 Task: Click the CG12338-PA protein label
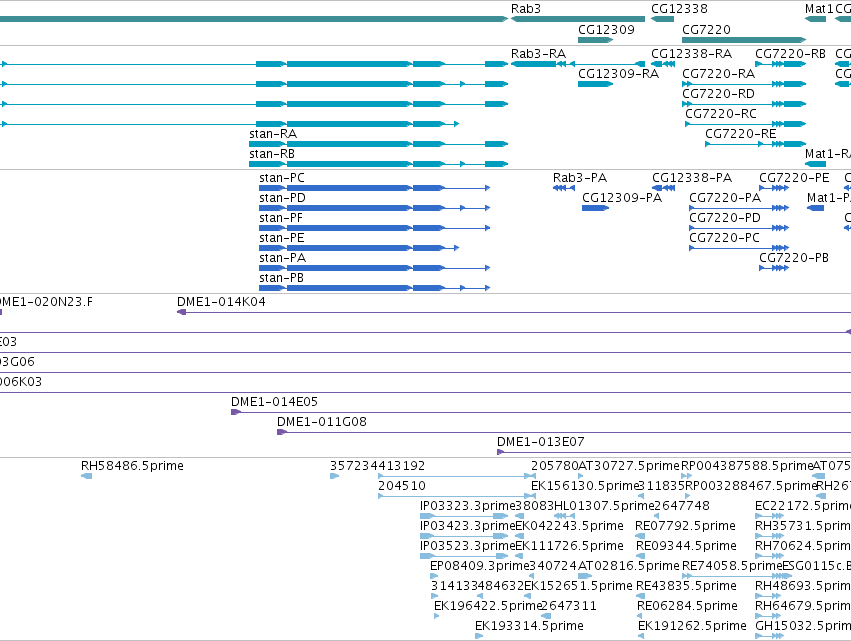pos(692,178)
